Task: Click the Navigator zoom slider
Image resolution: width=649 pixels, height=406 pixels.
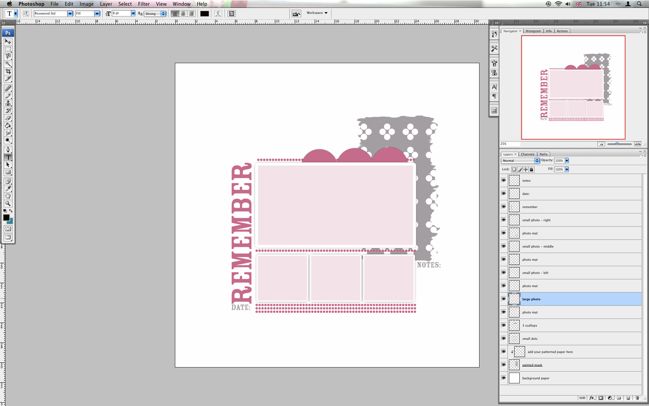Action: [x=619, y=144]
